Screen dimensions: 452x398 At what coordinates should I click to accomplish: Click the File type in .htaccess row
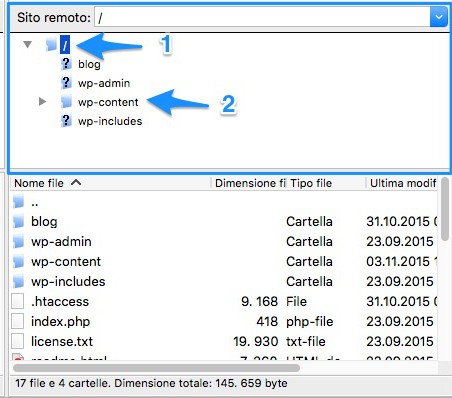click(296, 302)
